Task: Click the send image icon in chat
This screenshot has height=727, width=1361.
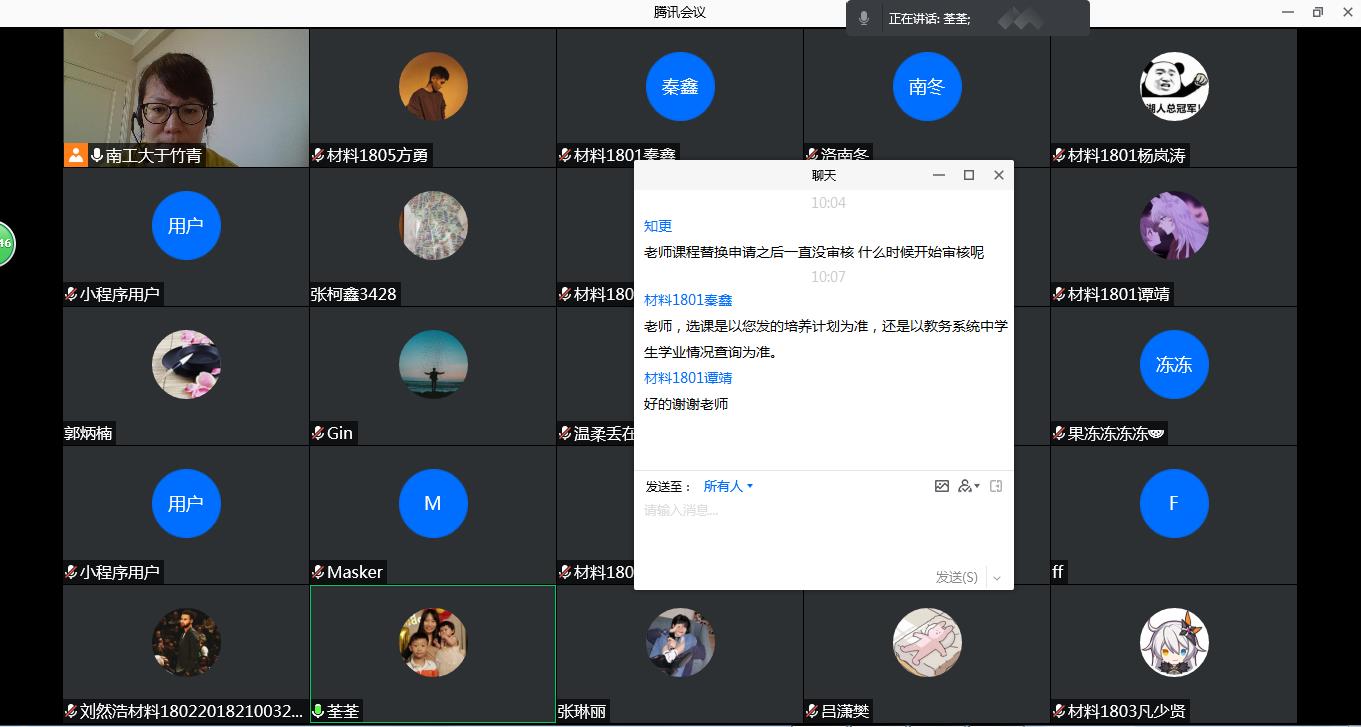Action: pos(941,486)
